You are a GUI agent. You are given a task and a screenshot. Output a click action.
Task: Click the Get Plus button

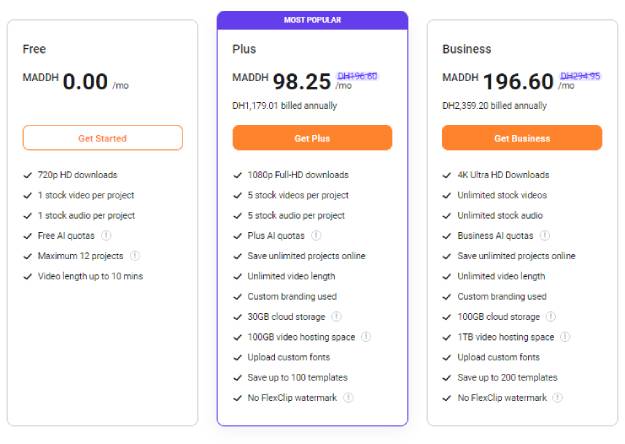coord(312,138)
